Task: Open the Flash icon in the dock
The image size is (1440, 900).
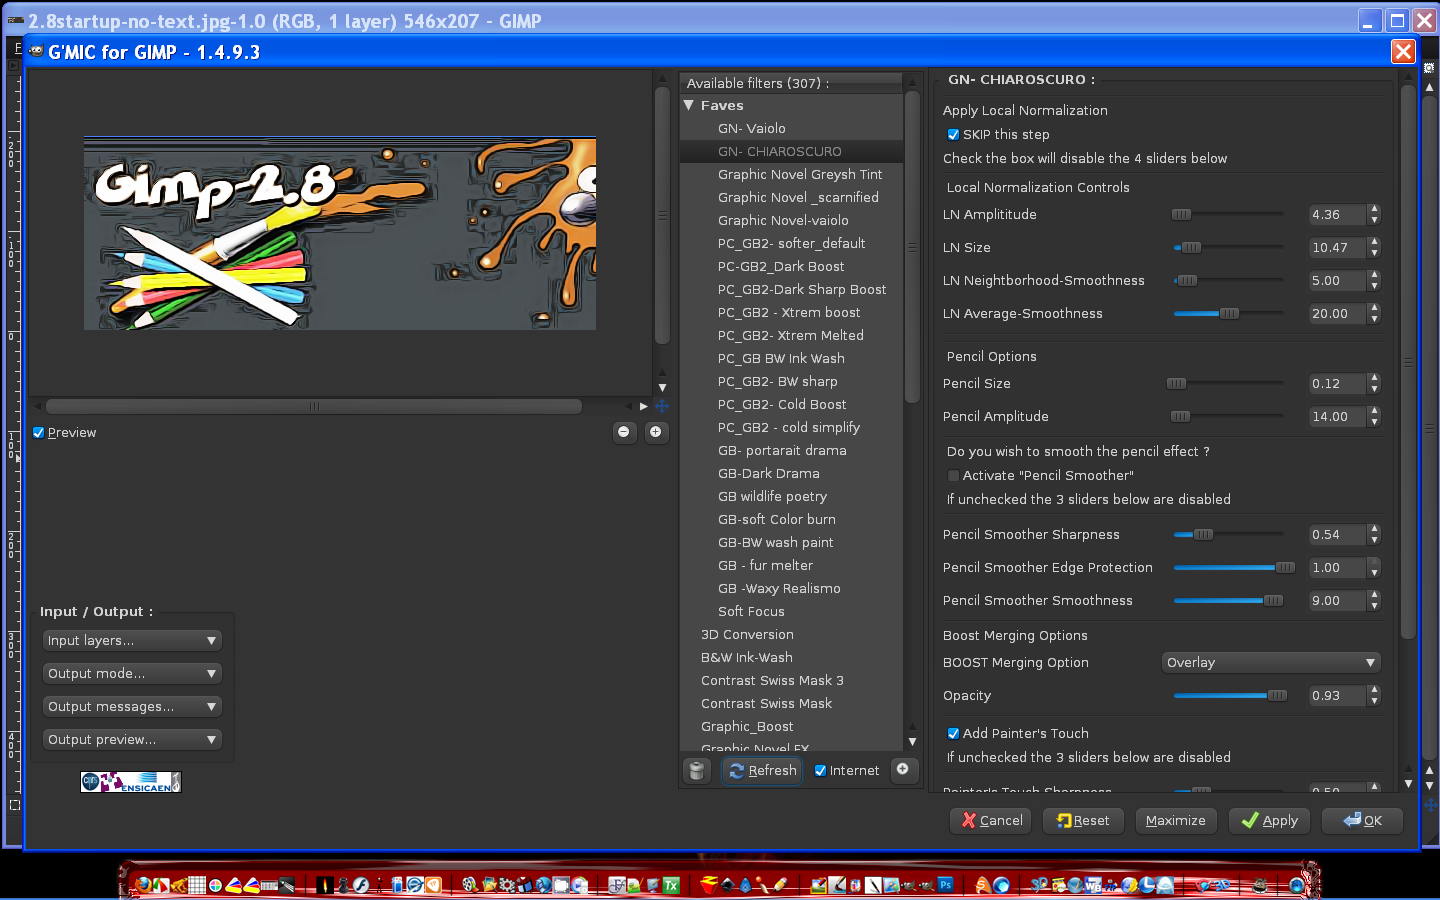Action: 361,885
